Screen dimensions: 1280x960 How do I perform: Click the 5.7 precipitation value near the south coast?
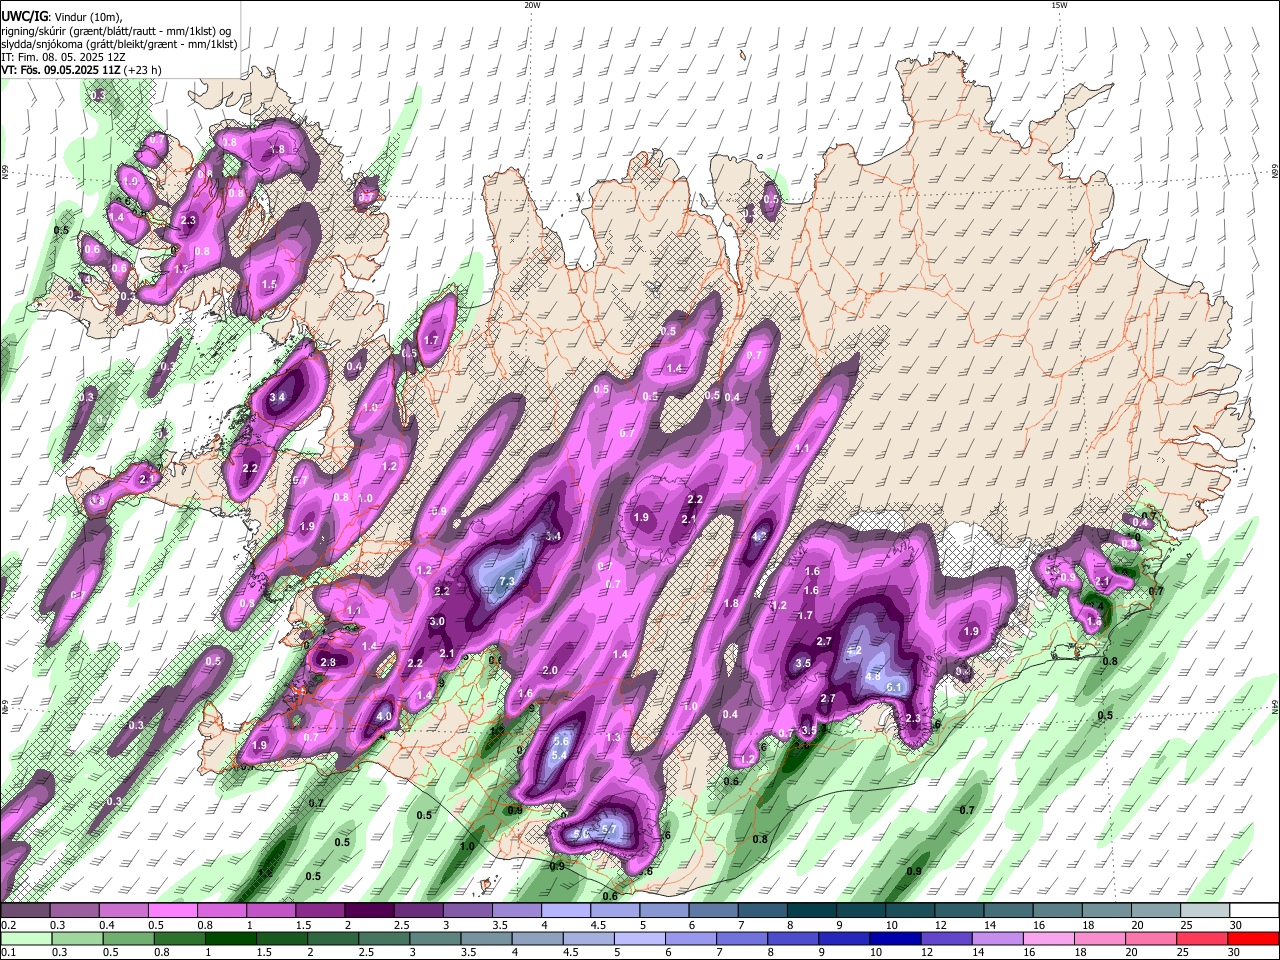[x=609, y=829]
